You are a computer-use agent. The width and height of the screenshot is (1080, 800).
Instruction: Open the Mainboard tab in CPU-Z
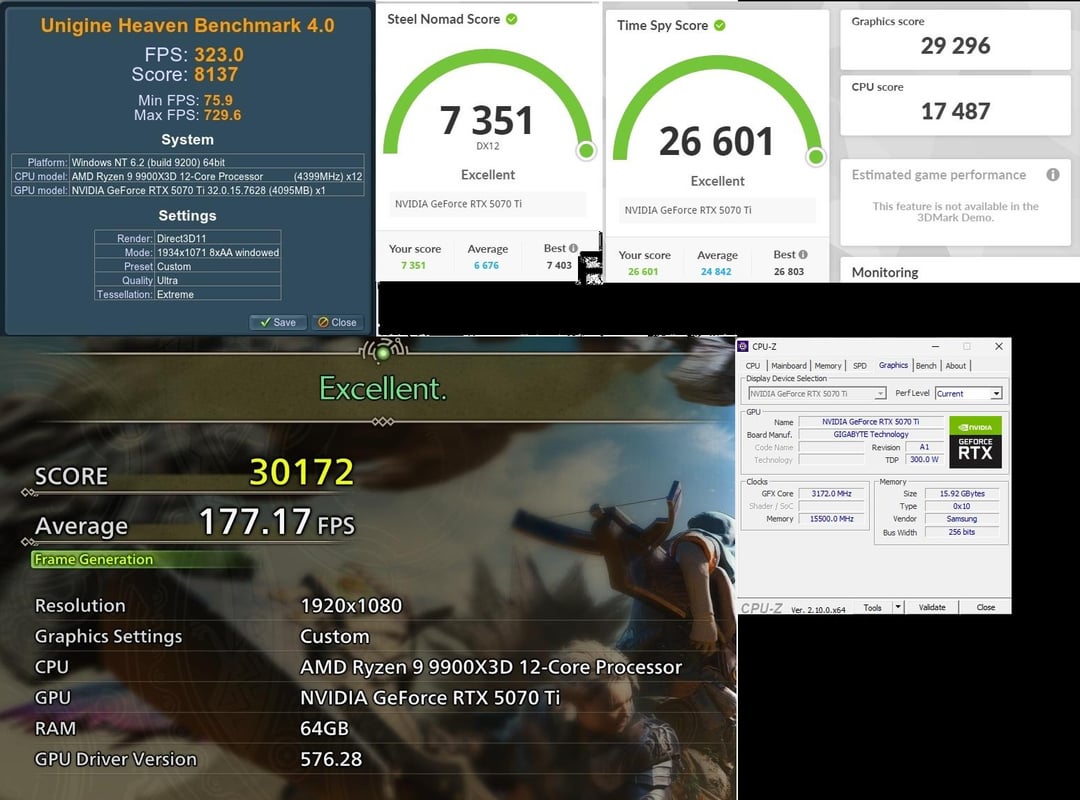point(789,366)
